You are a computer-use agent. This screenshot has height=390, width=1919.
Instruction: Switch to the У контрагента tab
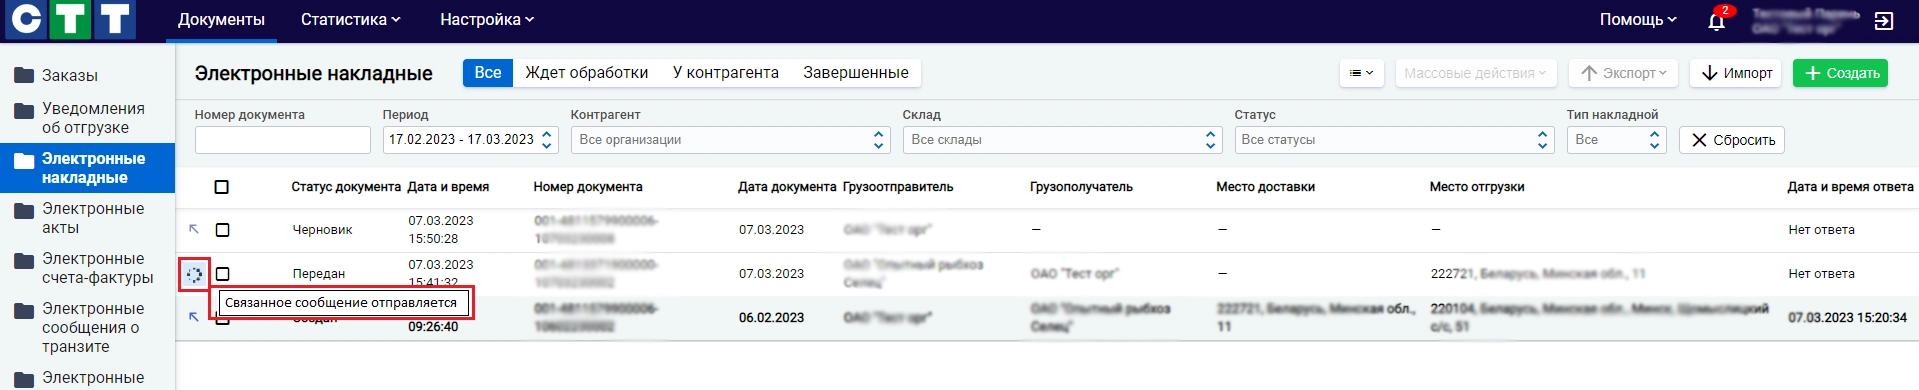726,73
